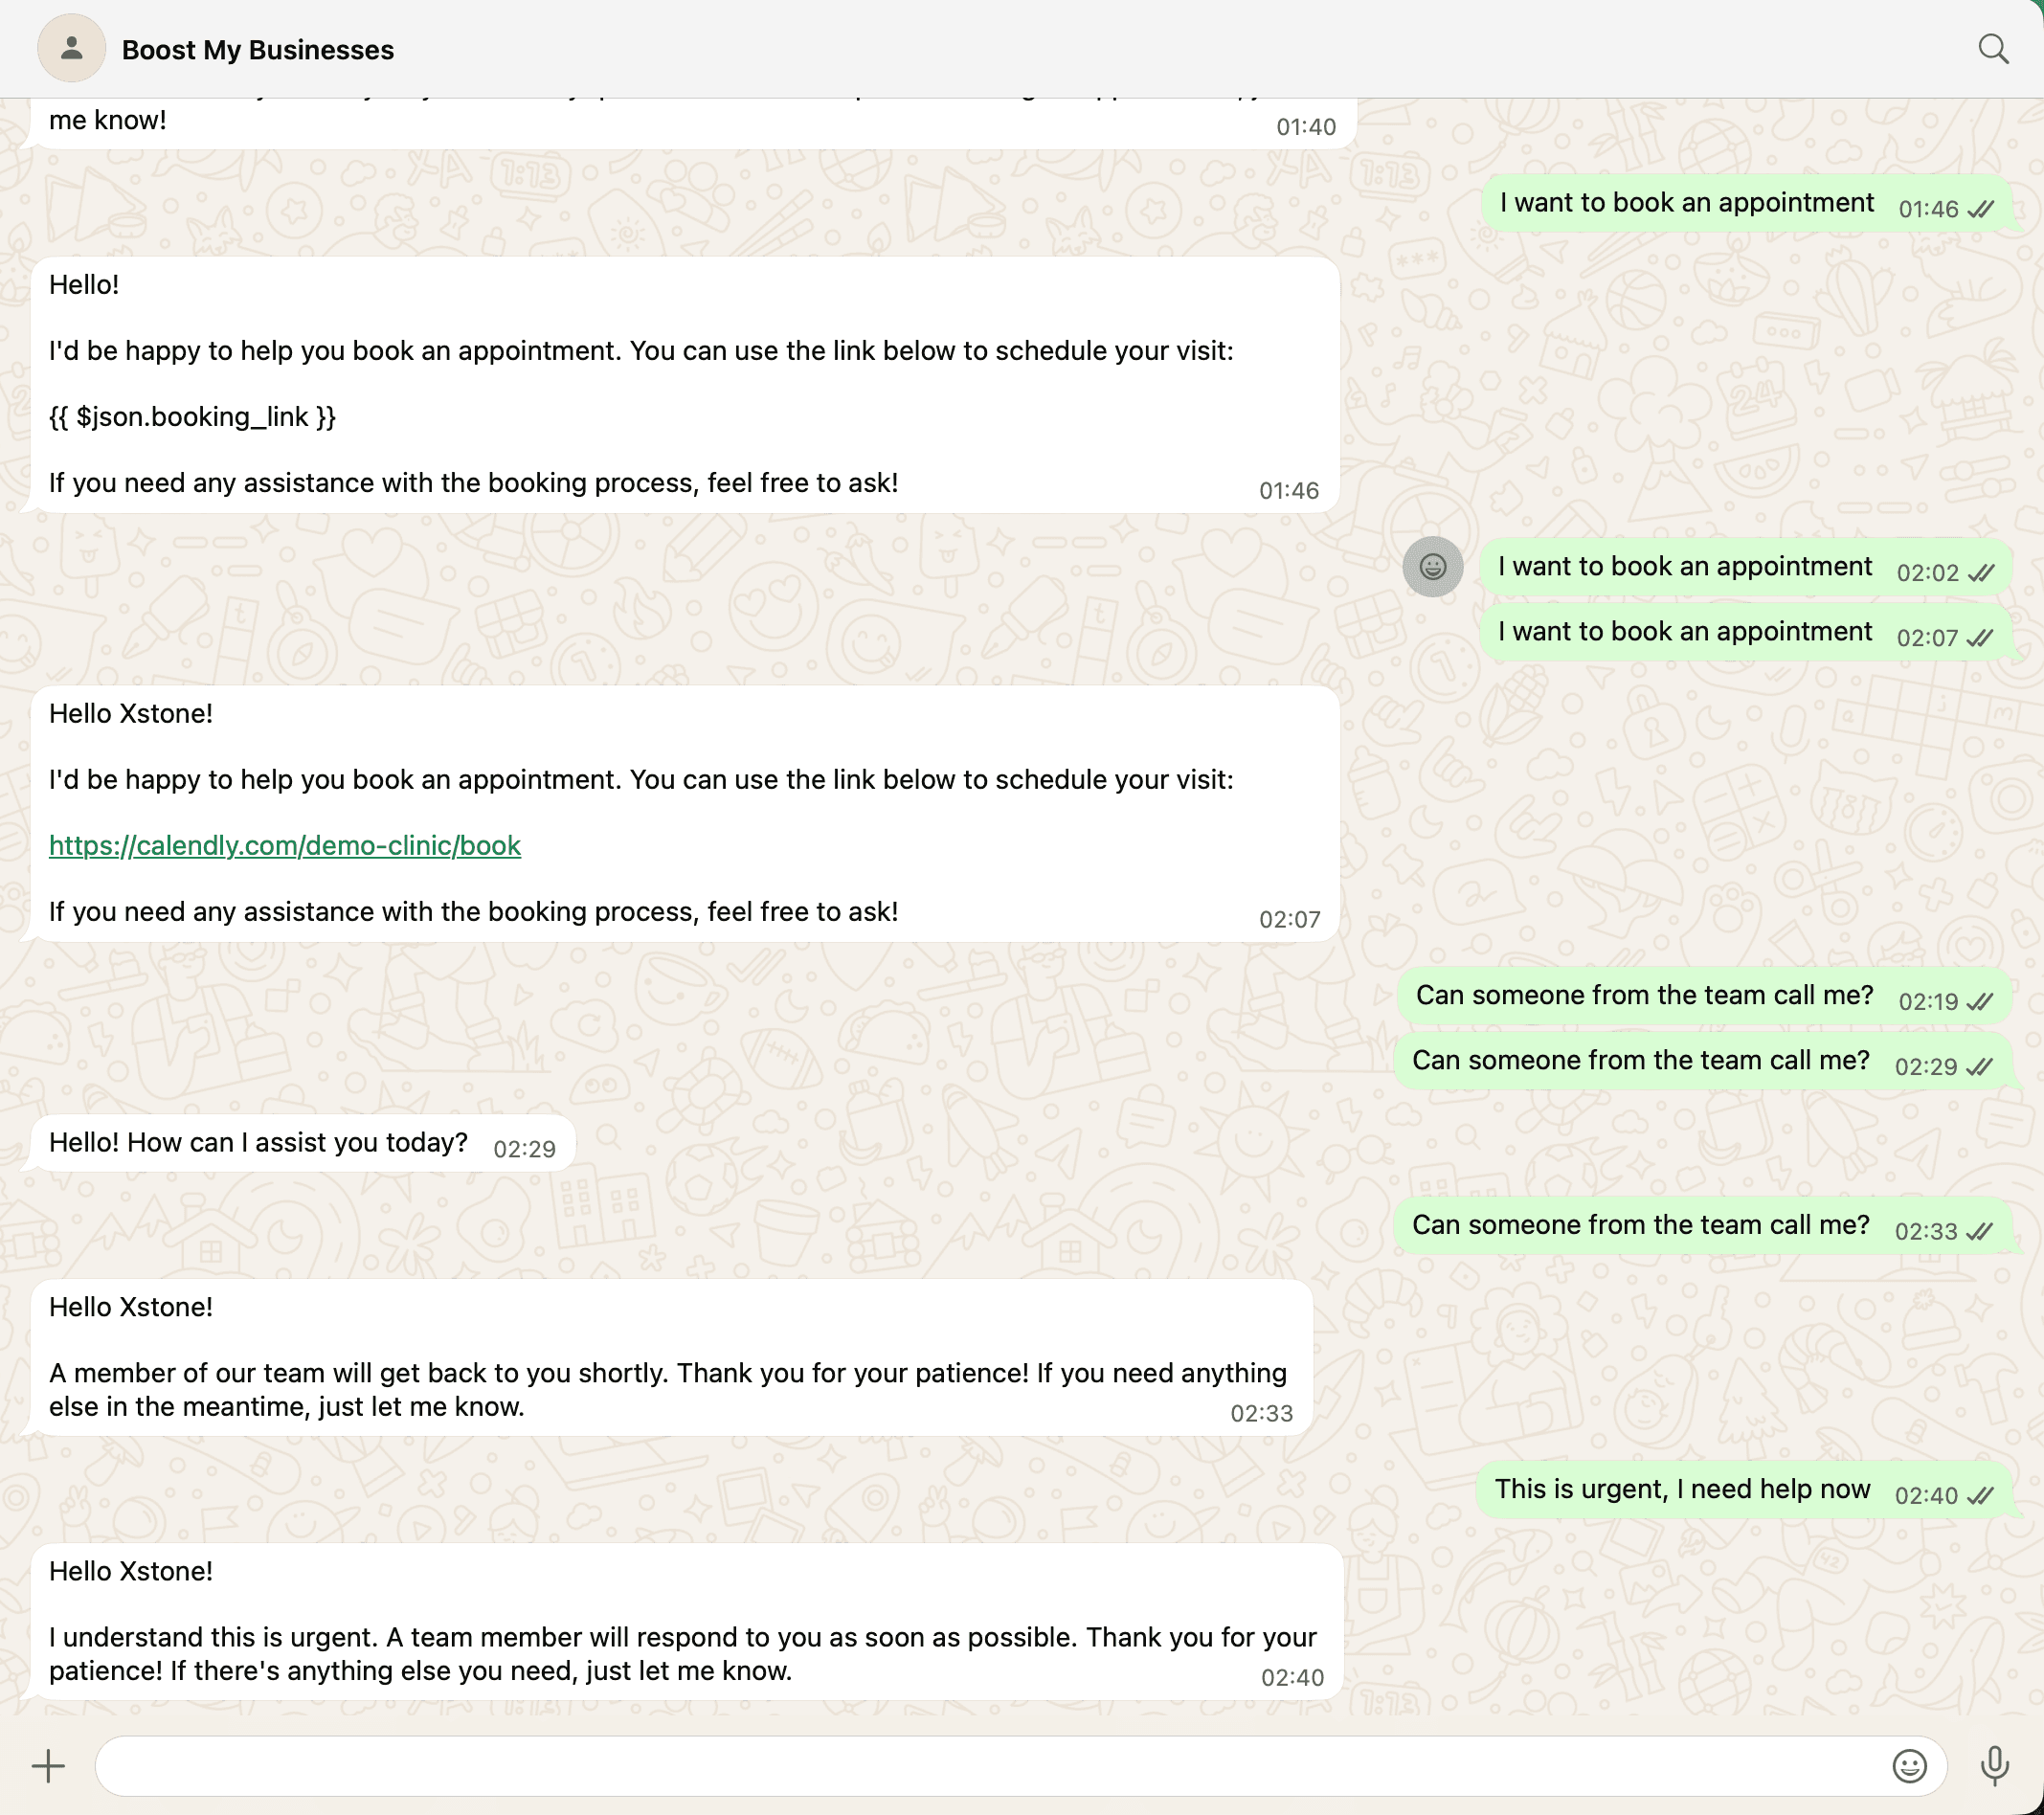Click the message input field
This screenshot has height=1815, width=2044.
(x=1000, y=1766)
